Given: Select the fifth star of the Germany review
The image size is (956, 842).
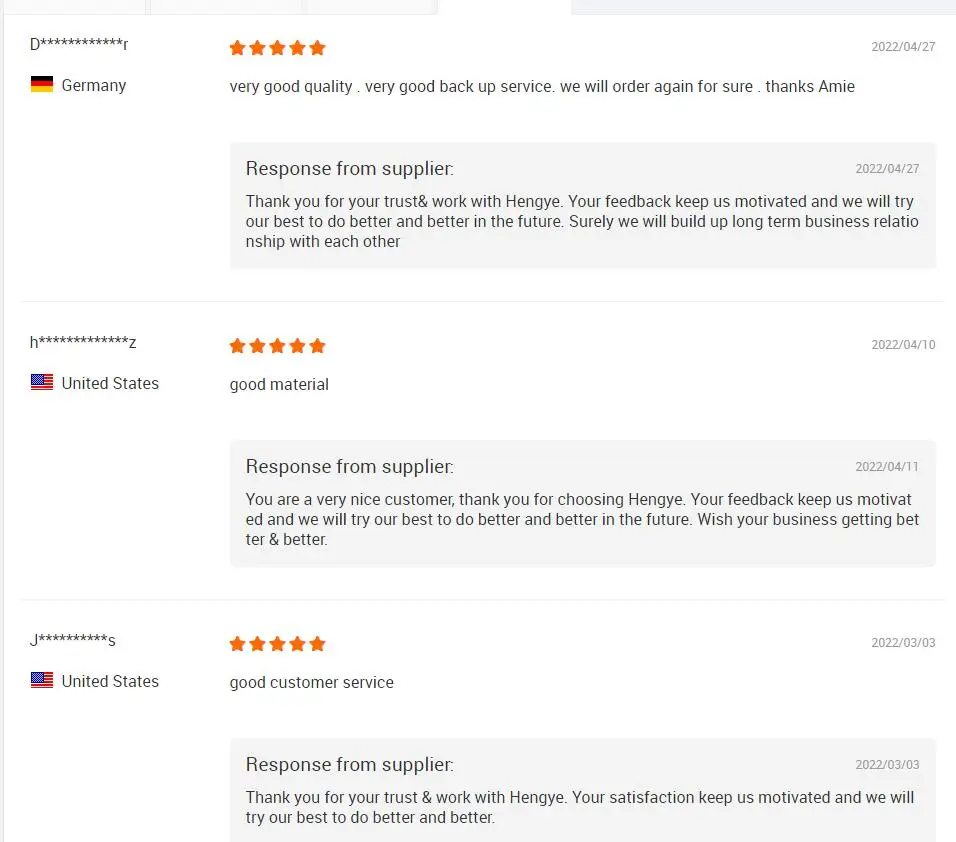Looking at the screenshot, I should (x=317, y=47).
